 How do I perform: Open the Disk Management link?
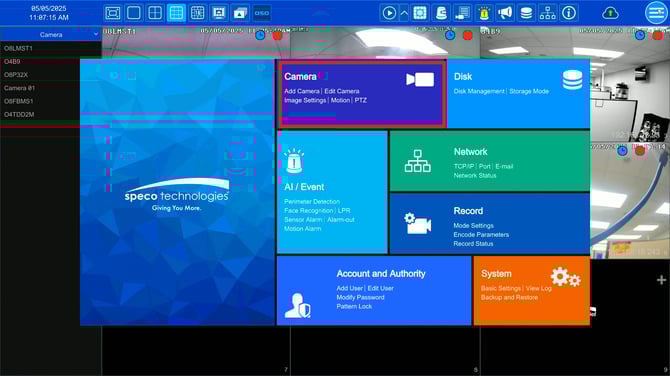(x=479, y=91)
